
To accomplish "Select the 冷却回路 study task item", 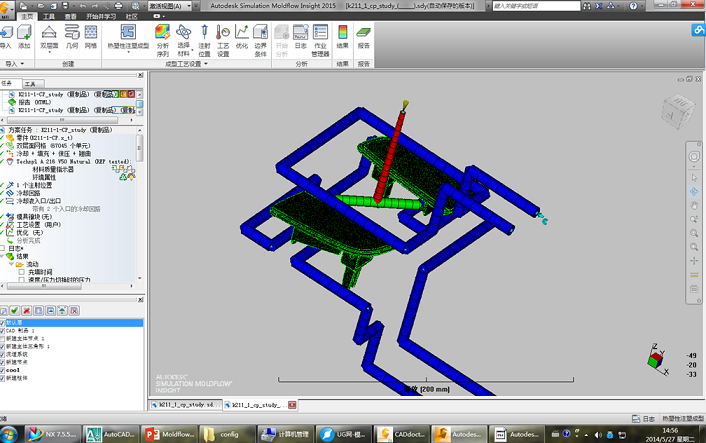I will click(28, 194).
